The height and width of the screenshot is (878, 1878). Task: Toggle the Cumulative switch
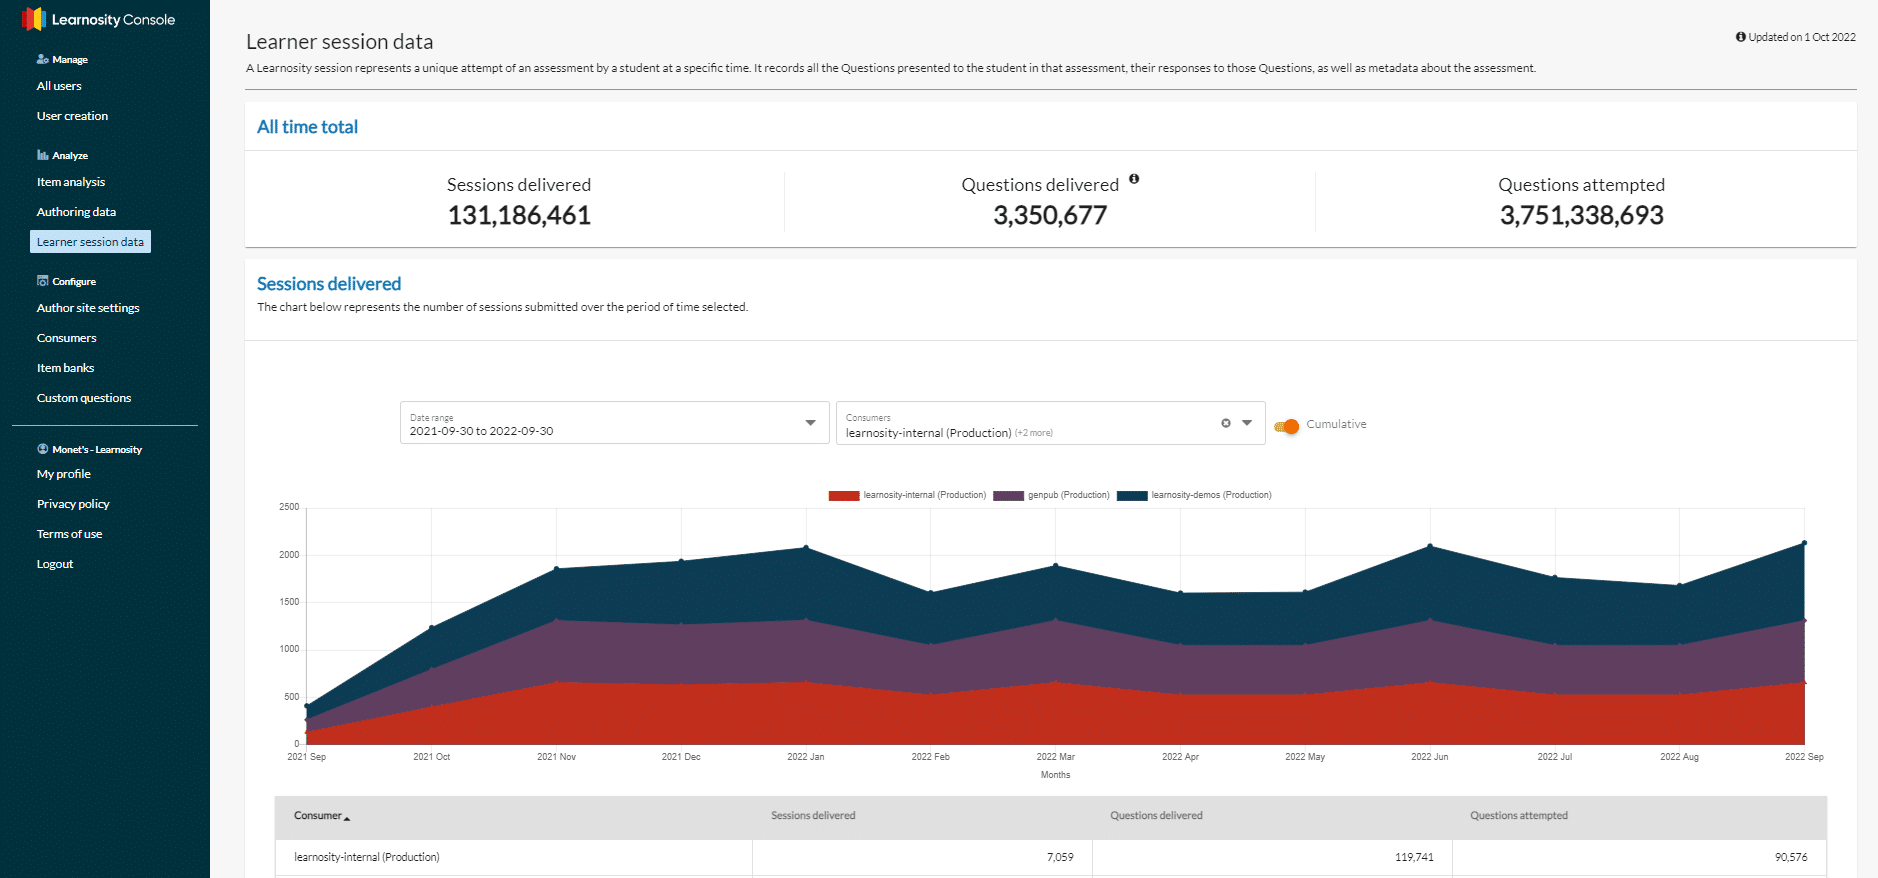pyautogui.click(x=1287, y=426)
